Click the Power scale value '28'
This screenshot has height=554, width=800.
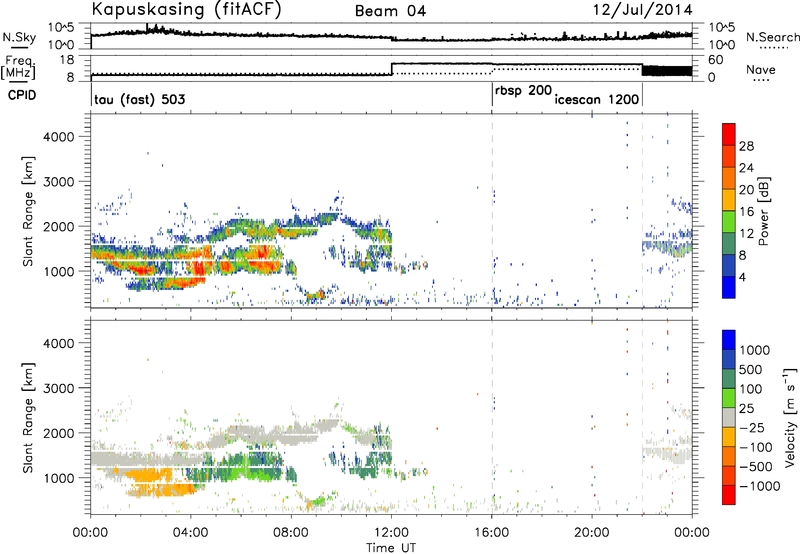[x=746, y=146]
